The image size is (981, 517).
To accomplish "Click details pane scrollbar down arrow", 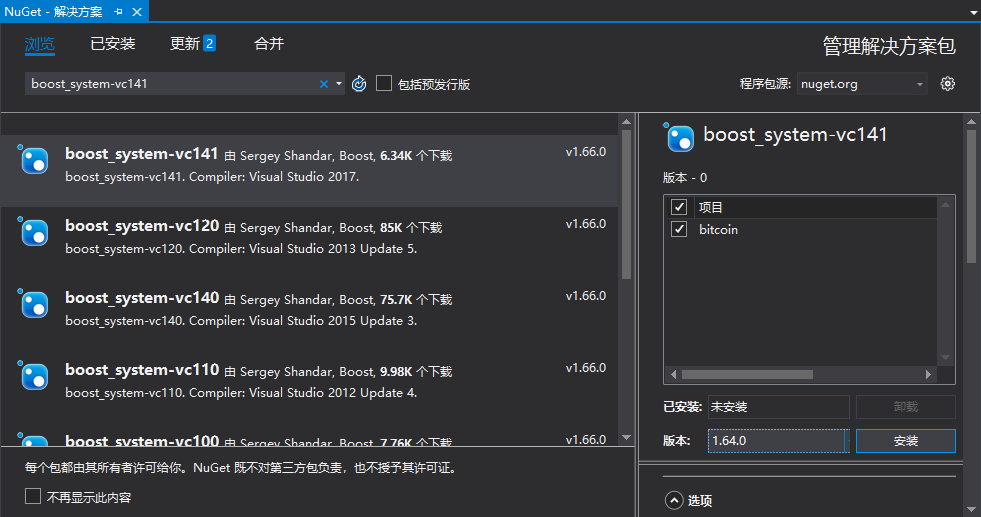I will (971, 509).
